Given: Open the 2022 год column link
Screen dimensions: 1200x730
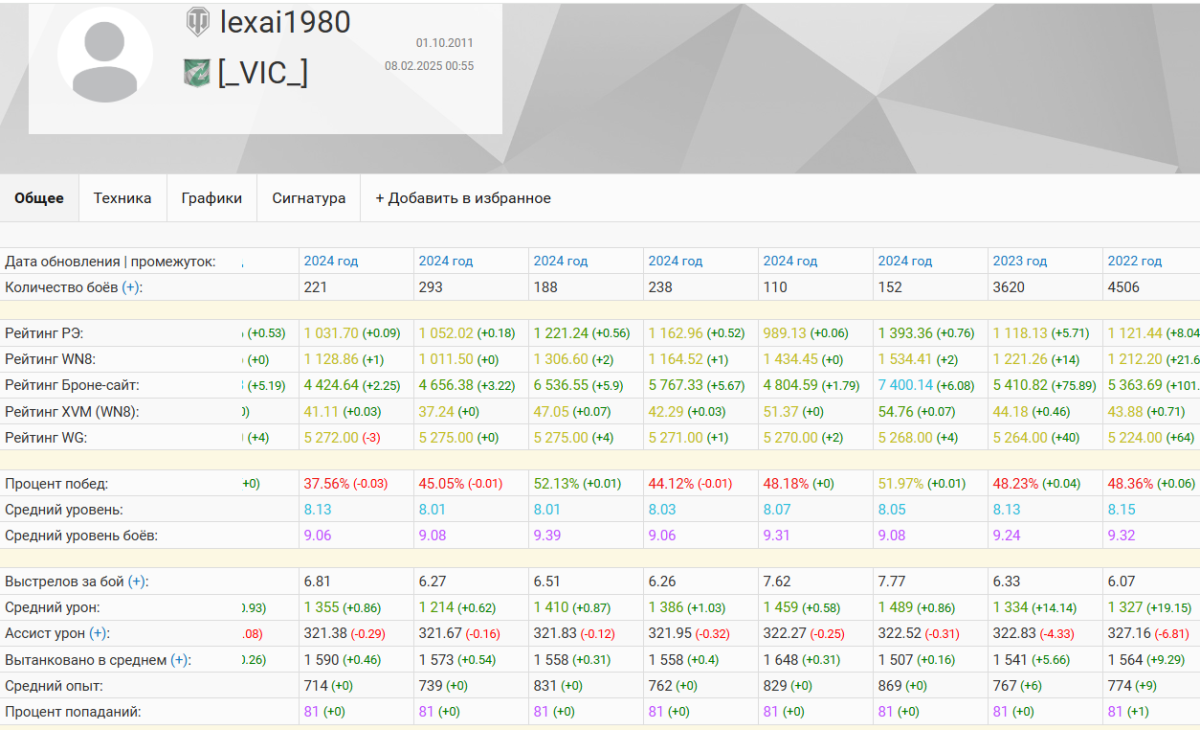Looking at the screenshot, I should pos(1135,261).
